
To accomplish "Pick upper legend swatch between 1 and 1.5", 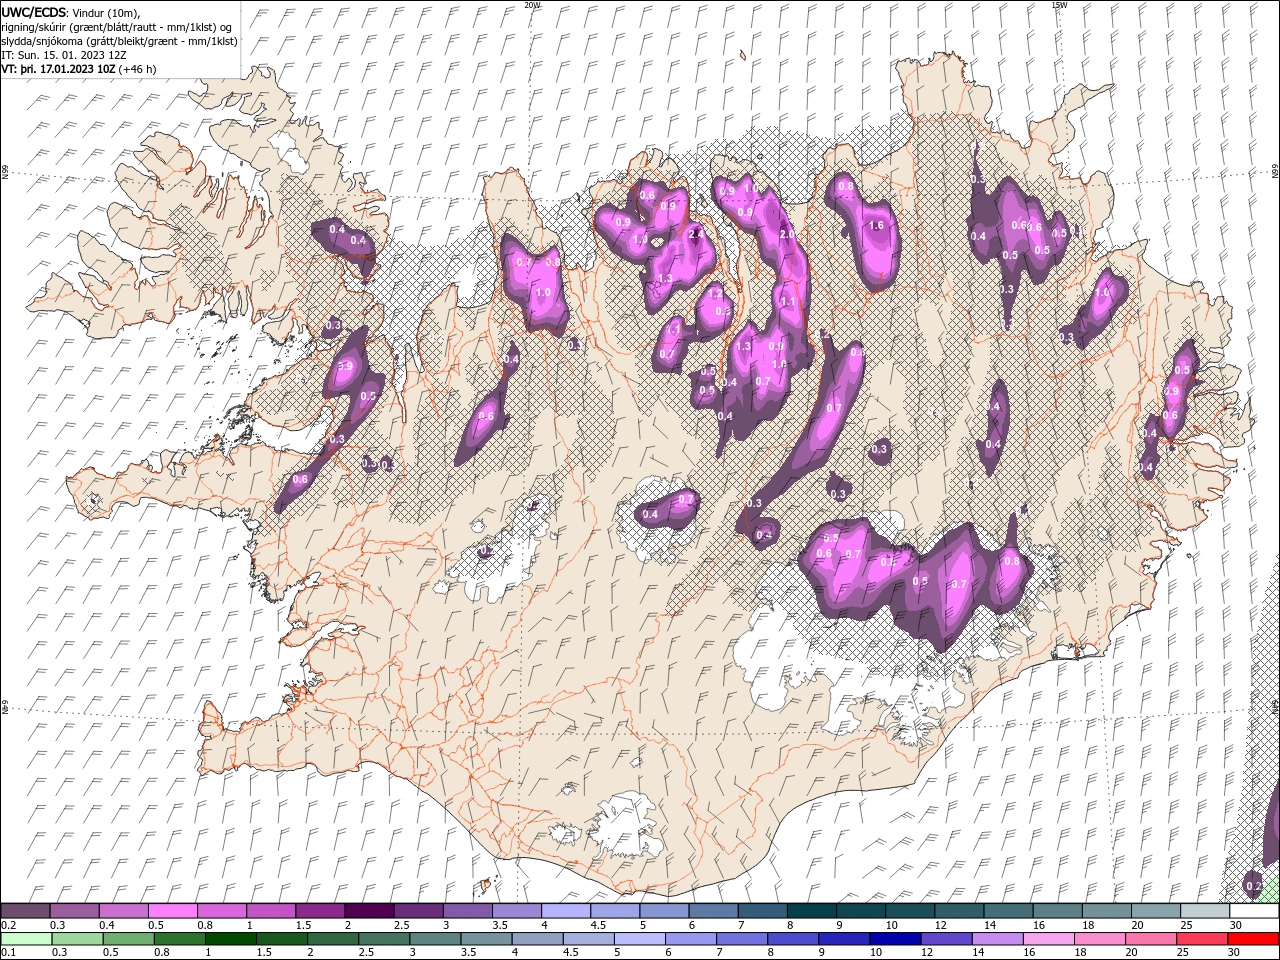I will coord(271,911).
